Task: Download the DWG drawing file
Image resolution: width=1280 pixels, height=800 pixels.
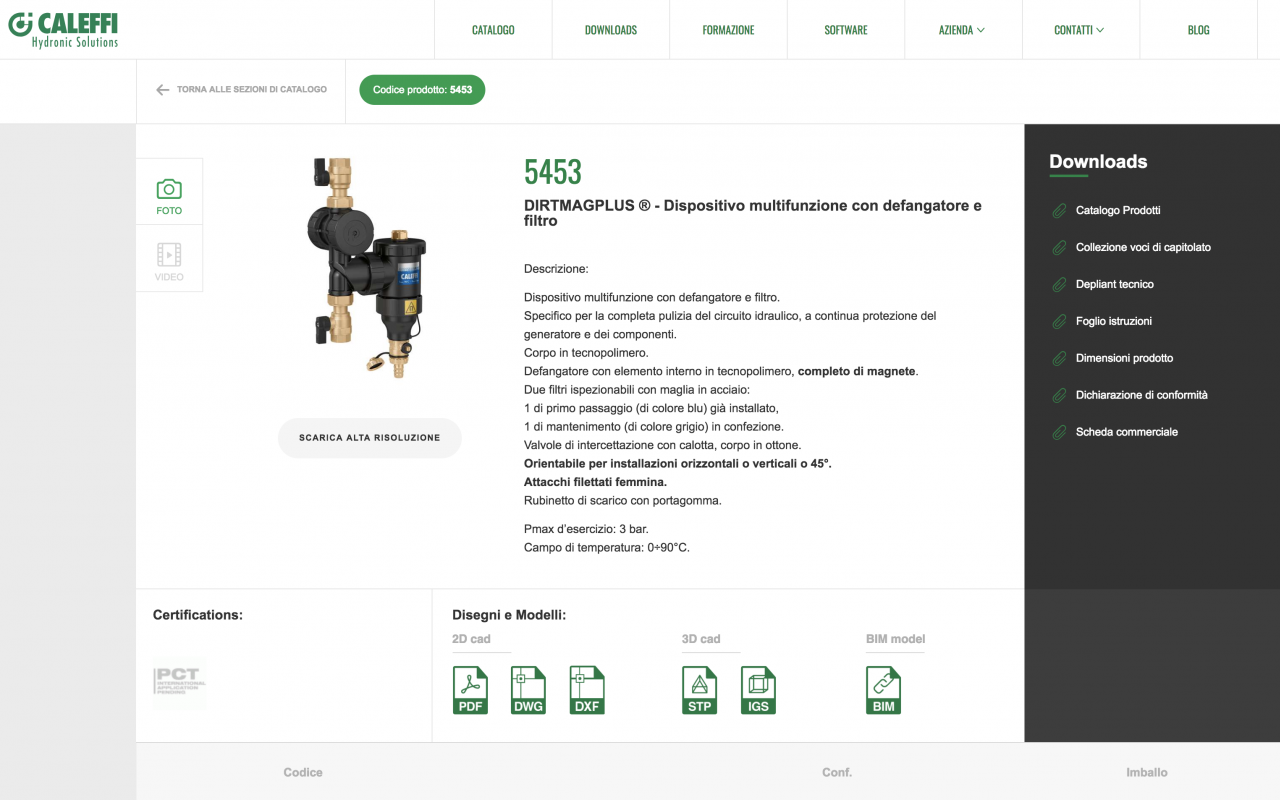Action: (528, 690)
